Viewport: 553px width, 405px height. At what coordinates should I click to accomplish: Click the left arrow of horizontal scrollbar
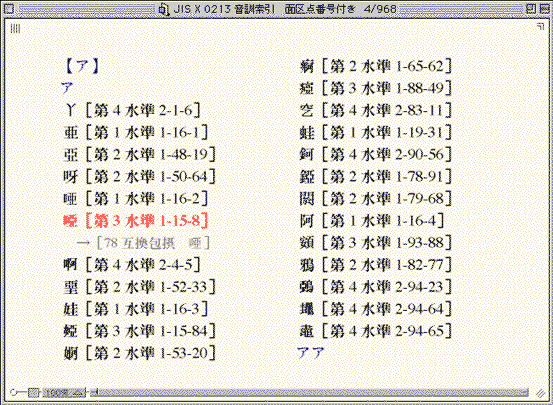93,392
